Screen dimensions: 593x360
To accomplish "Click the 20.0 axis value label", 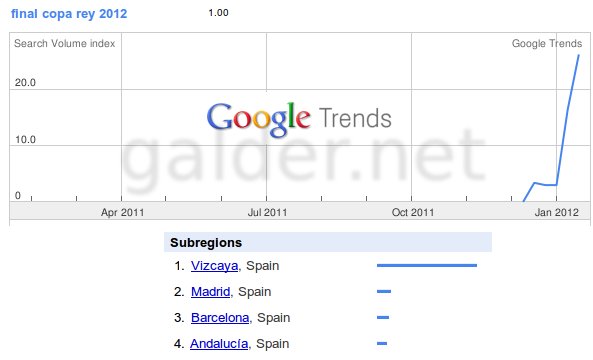I will pos(25,82).
